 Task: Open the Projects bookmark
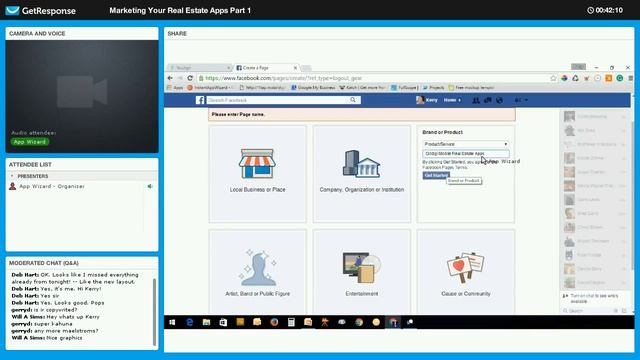tap(433, 88)
